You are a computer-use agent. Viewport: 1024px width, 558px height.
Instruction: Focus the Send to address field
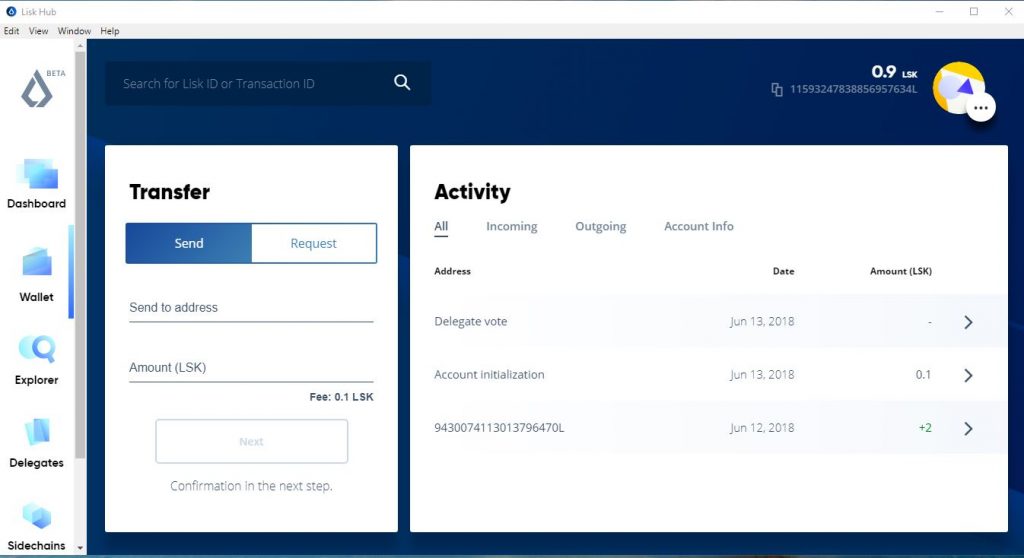(251, 308)
